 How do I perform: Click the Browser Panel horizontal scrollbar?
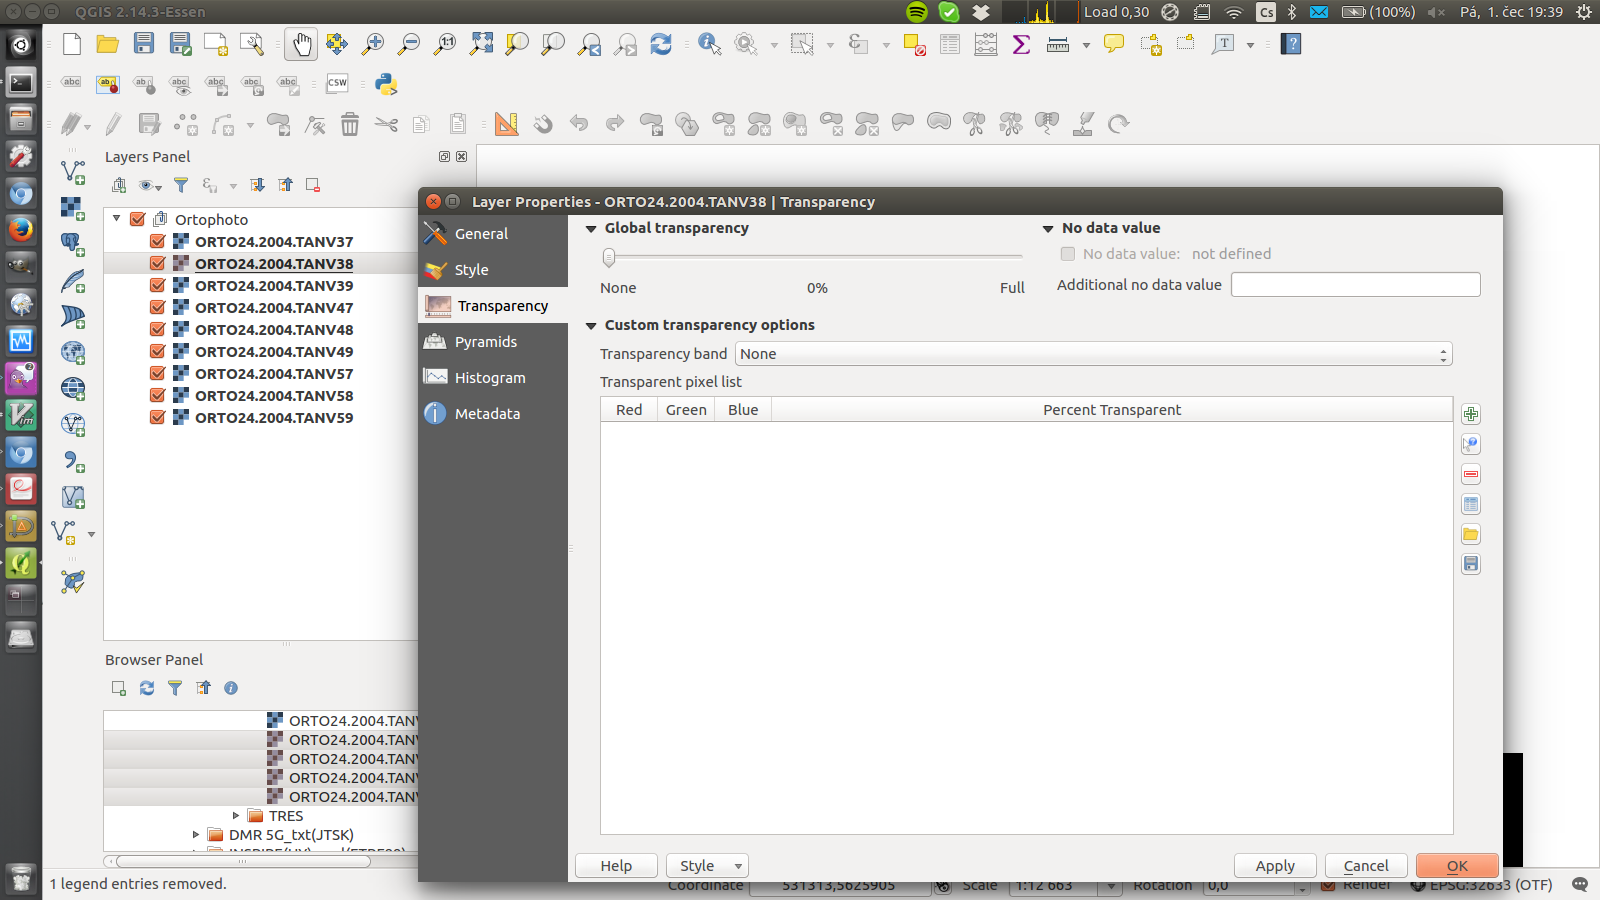[244, 861]
